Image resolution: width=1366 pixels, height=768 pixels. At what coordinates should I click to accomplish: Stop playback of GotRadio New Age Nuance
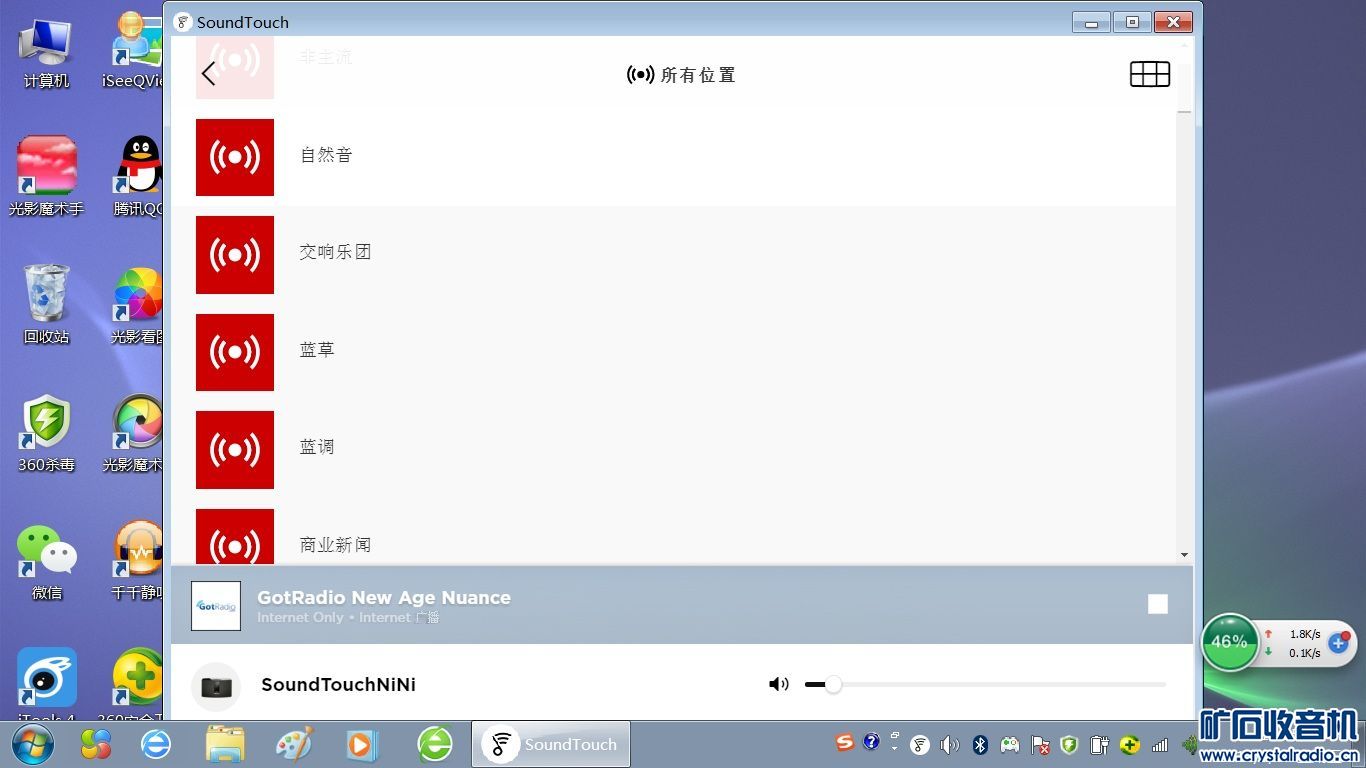click(1158, 604)
